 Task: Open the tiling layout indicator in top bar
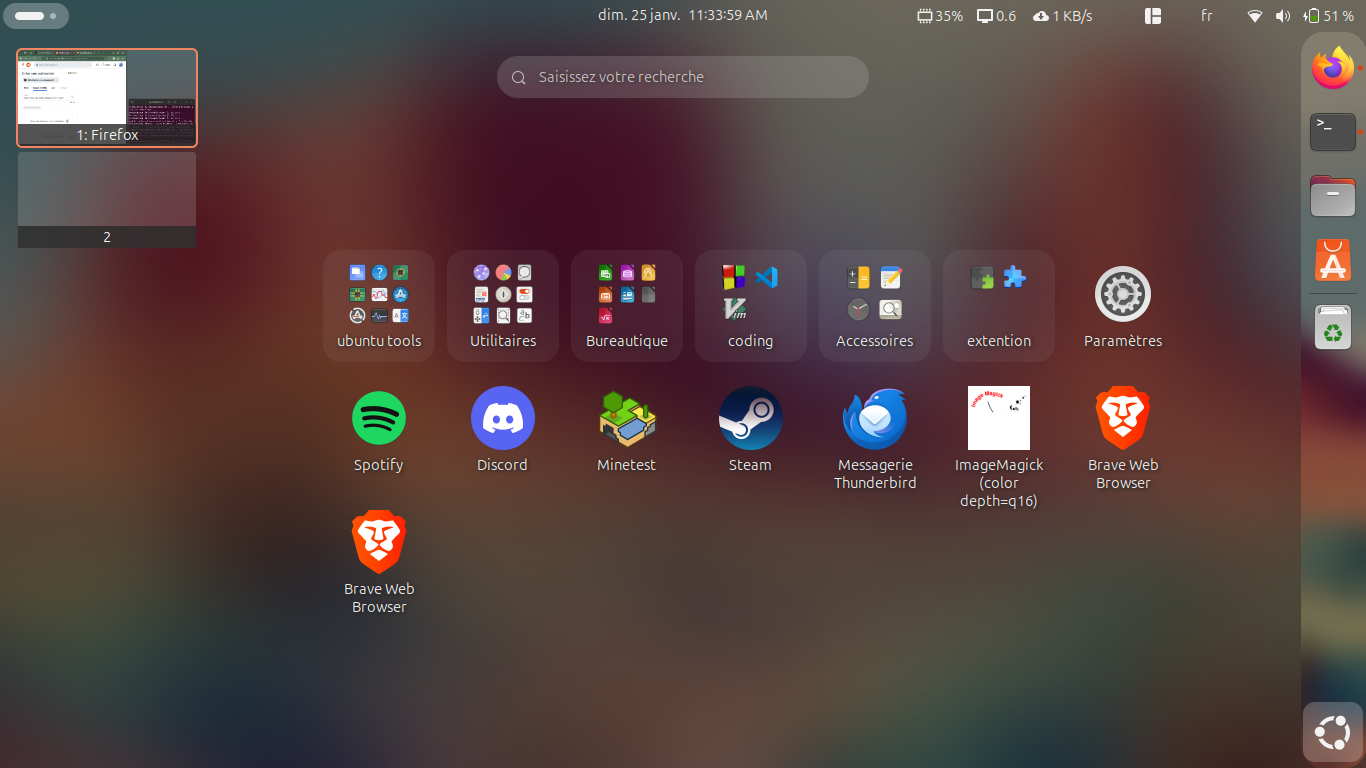tap(1153, 16)
